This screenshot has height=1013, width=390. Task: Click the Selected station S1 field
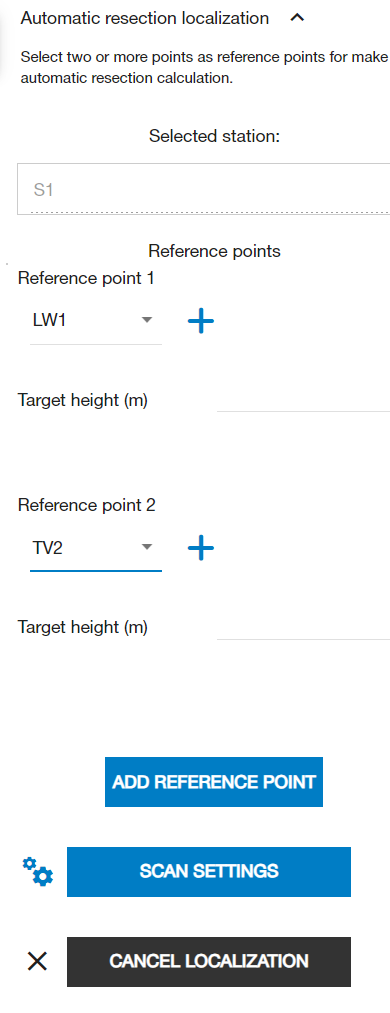(x=204, y=189)
